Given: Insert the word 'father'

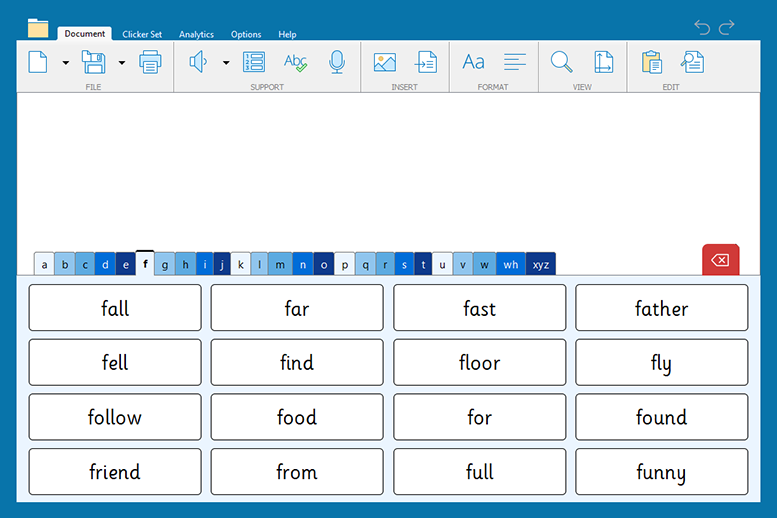Looking at the screenshot, I should click(661, 308).
